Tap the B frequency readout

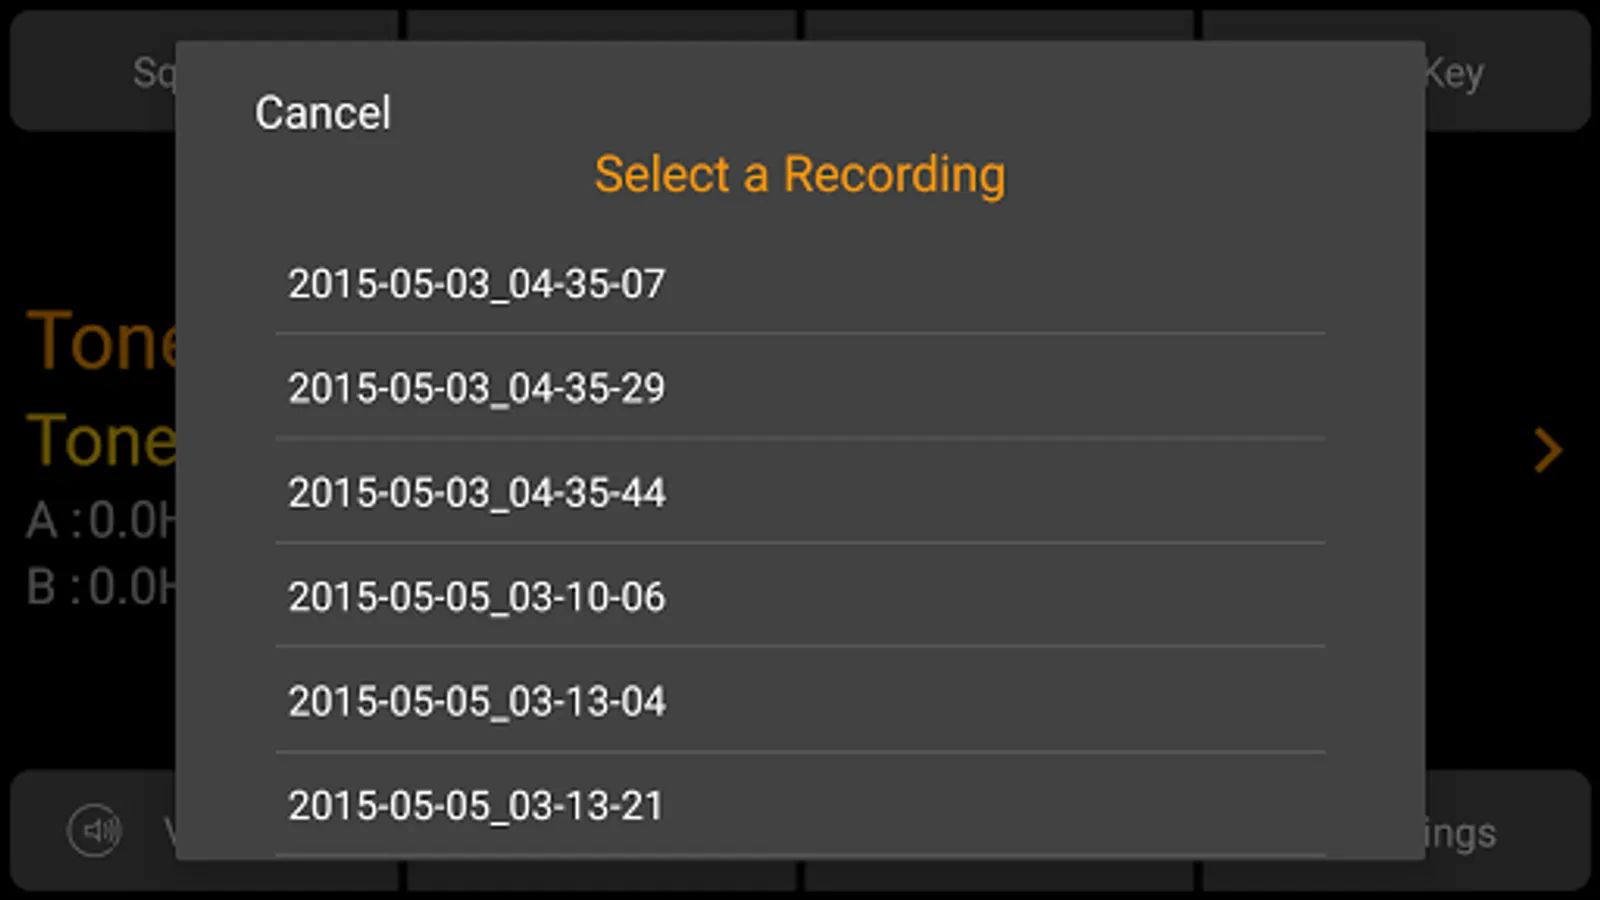100,587
